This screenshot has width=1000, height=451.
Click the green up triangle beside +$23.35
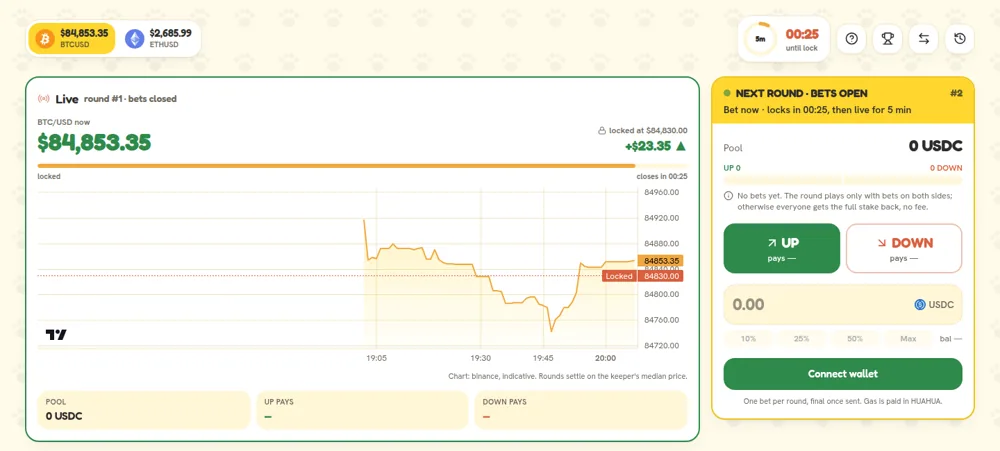(x=681, y=146)
